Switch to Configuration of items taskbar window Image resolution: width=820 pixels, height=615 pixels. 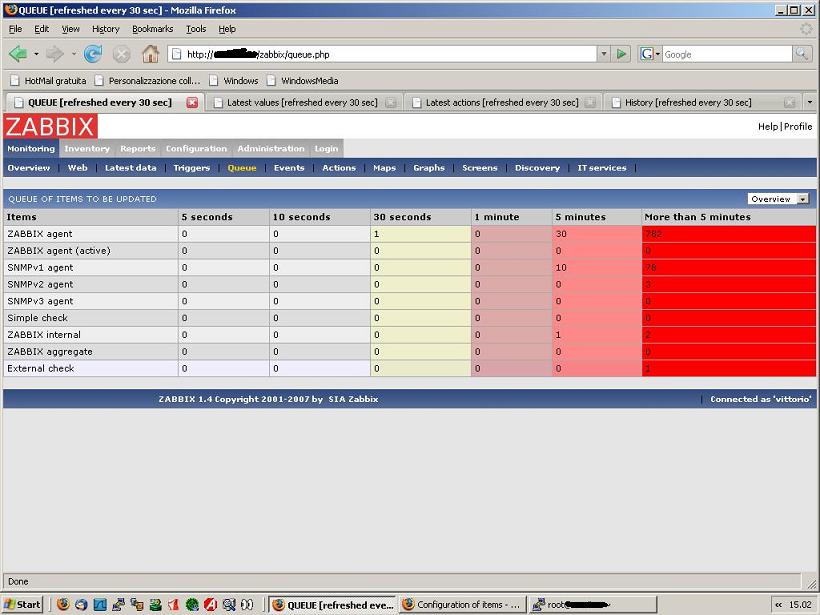coord(462,605)
